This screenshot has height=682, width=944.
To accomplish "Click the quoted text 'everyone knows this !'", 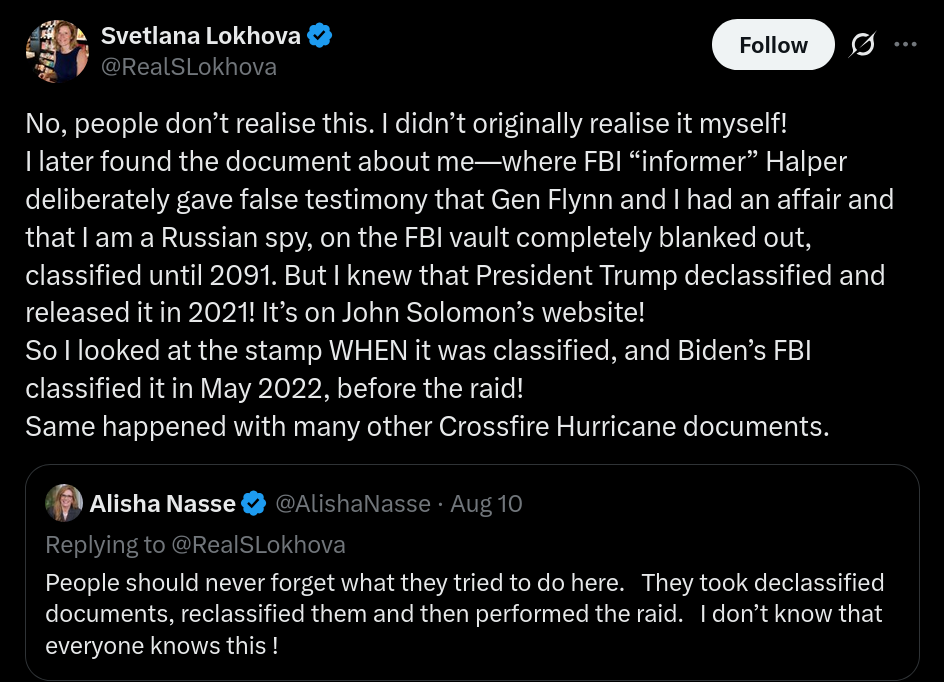I will point(162,644).
